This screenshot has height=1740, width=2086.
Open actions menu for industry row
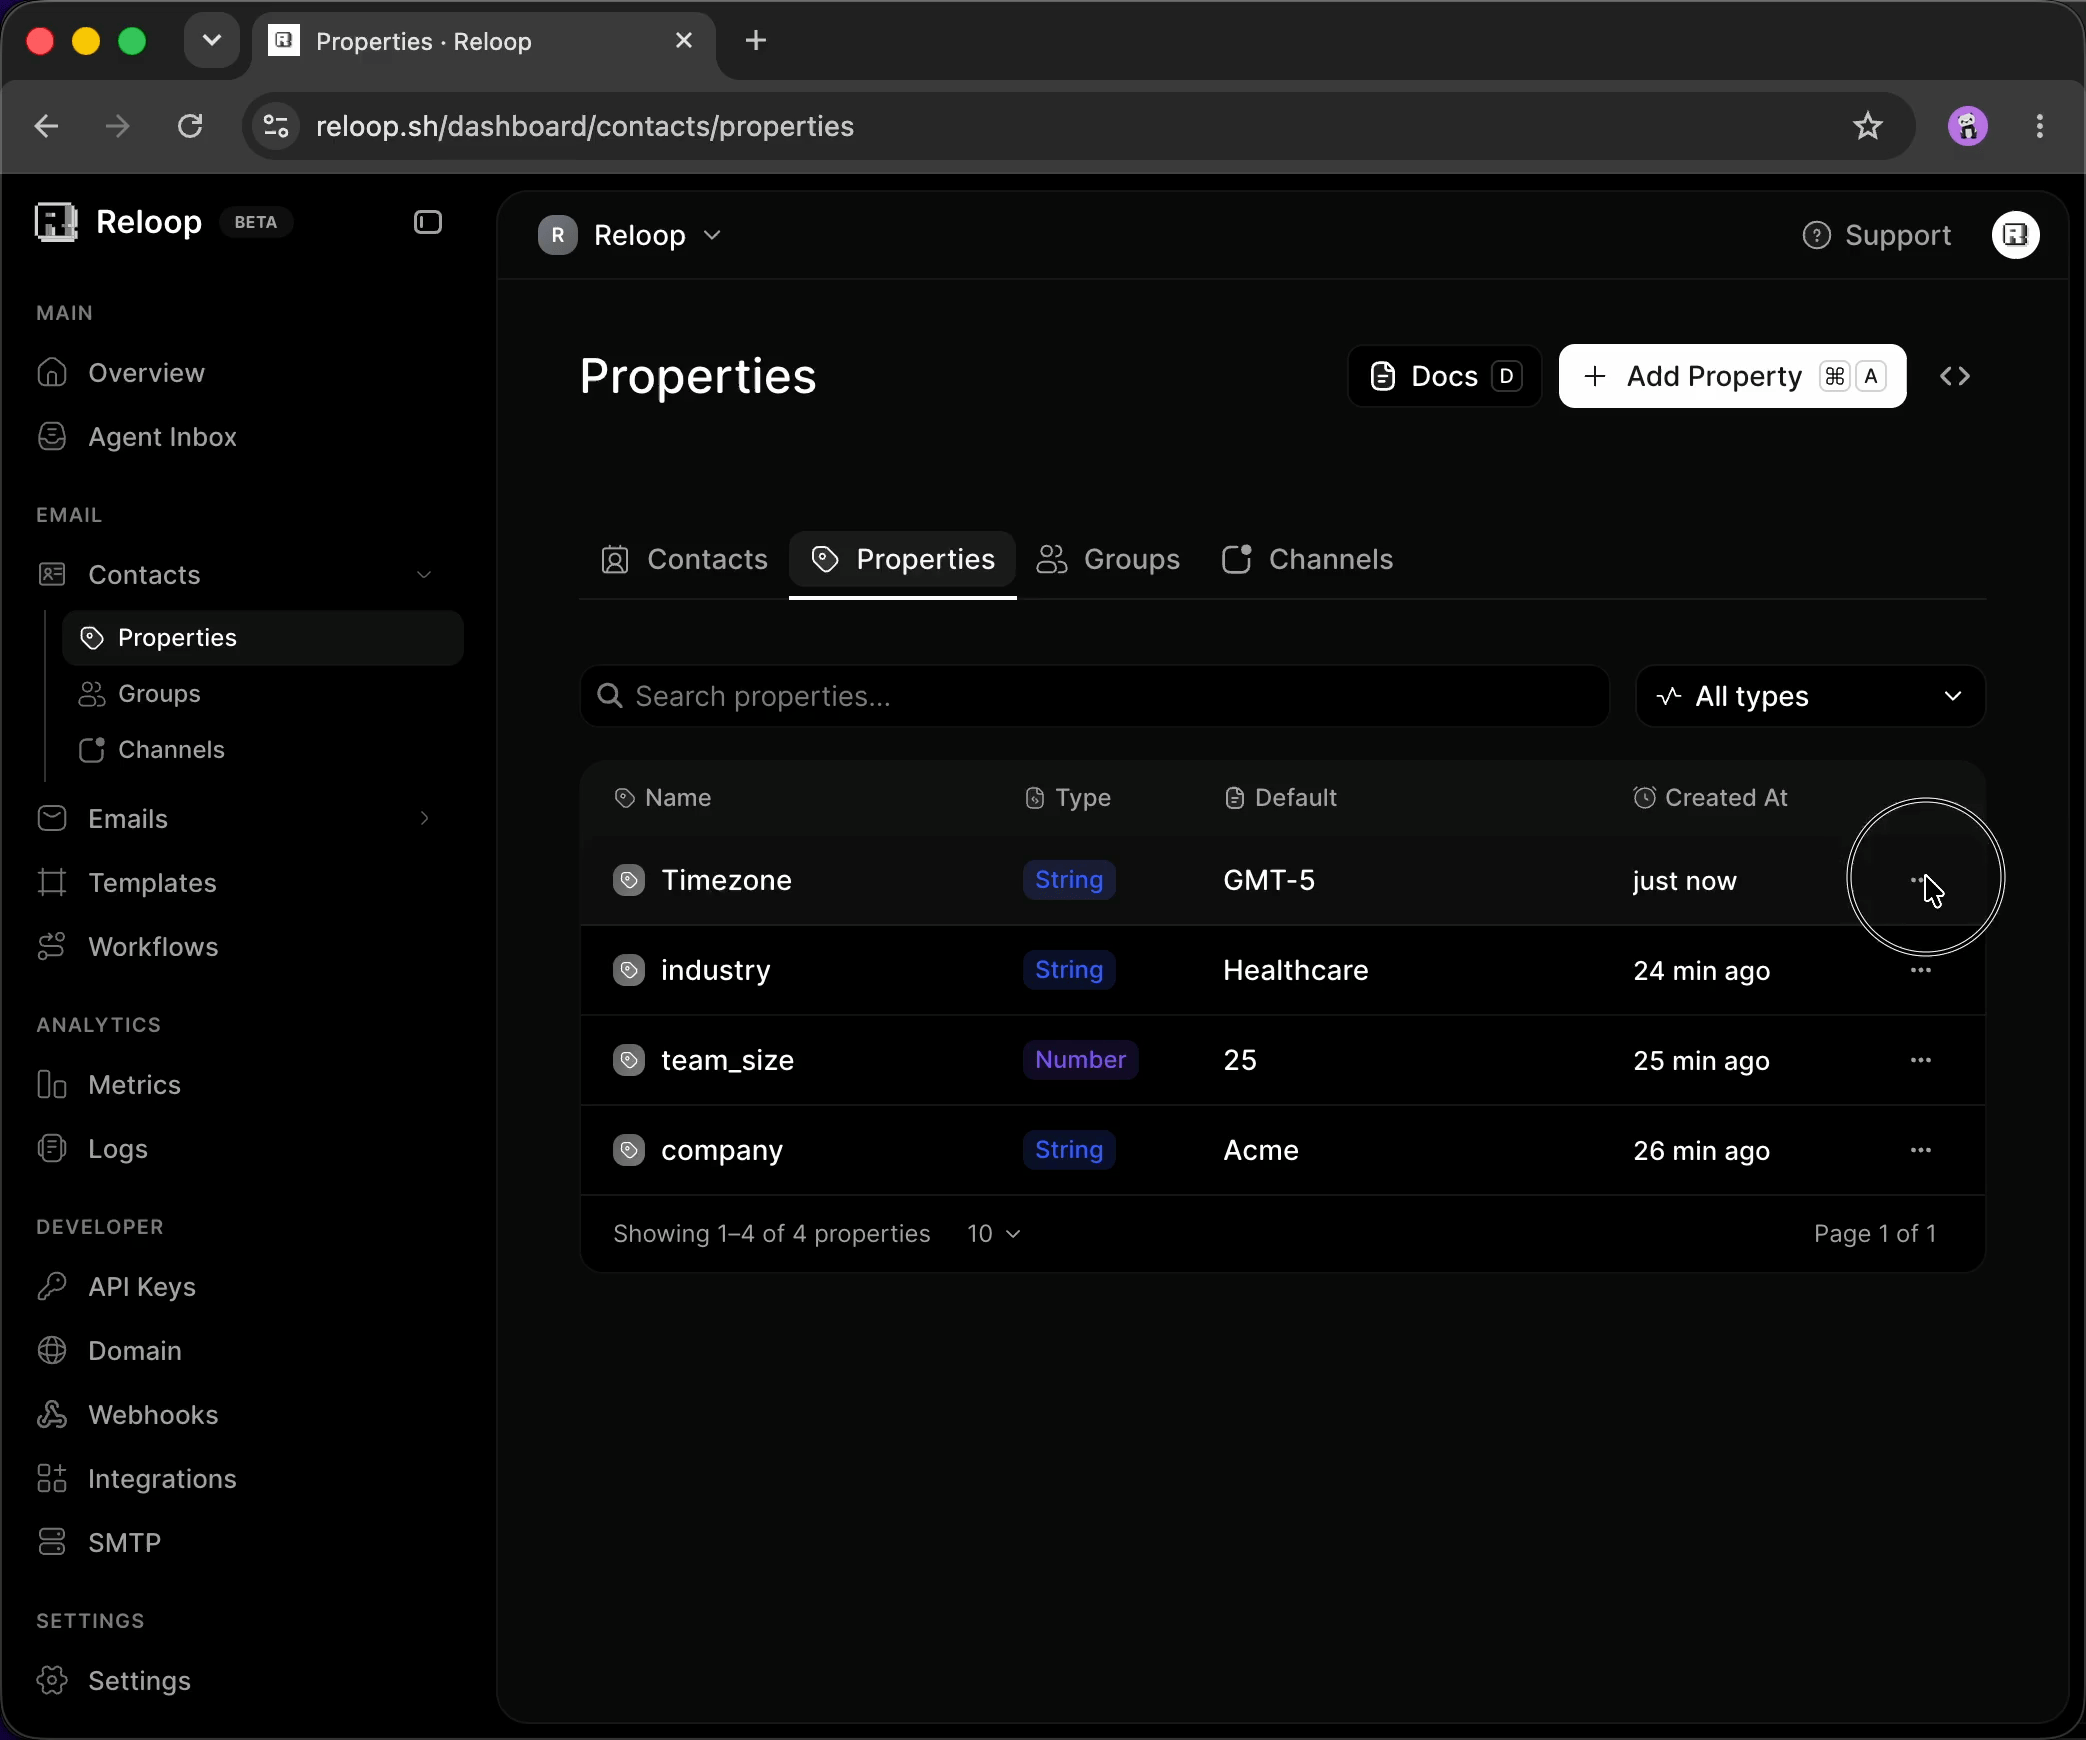click(1921, 970)
